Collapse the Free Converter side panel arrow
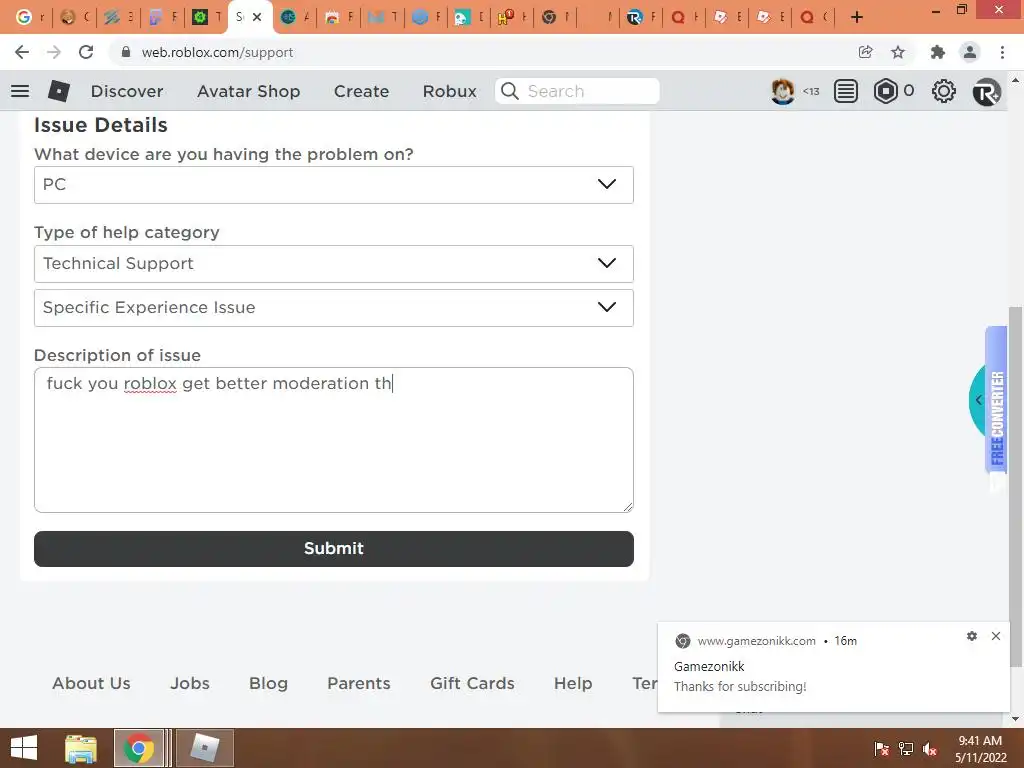 click(978, 400)
